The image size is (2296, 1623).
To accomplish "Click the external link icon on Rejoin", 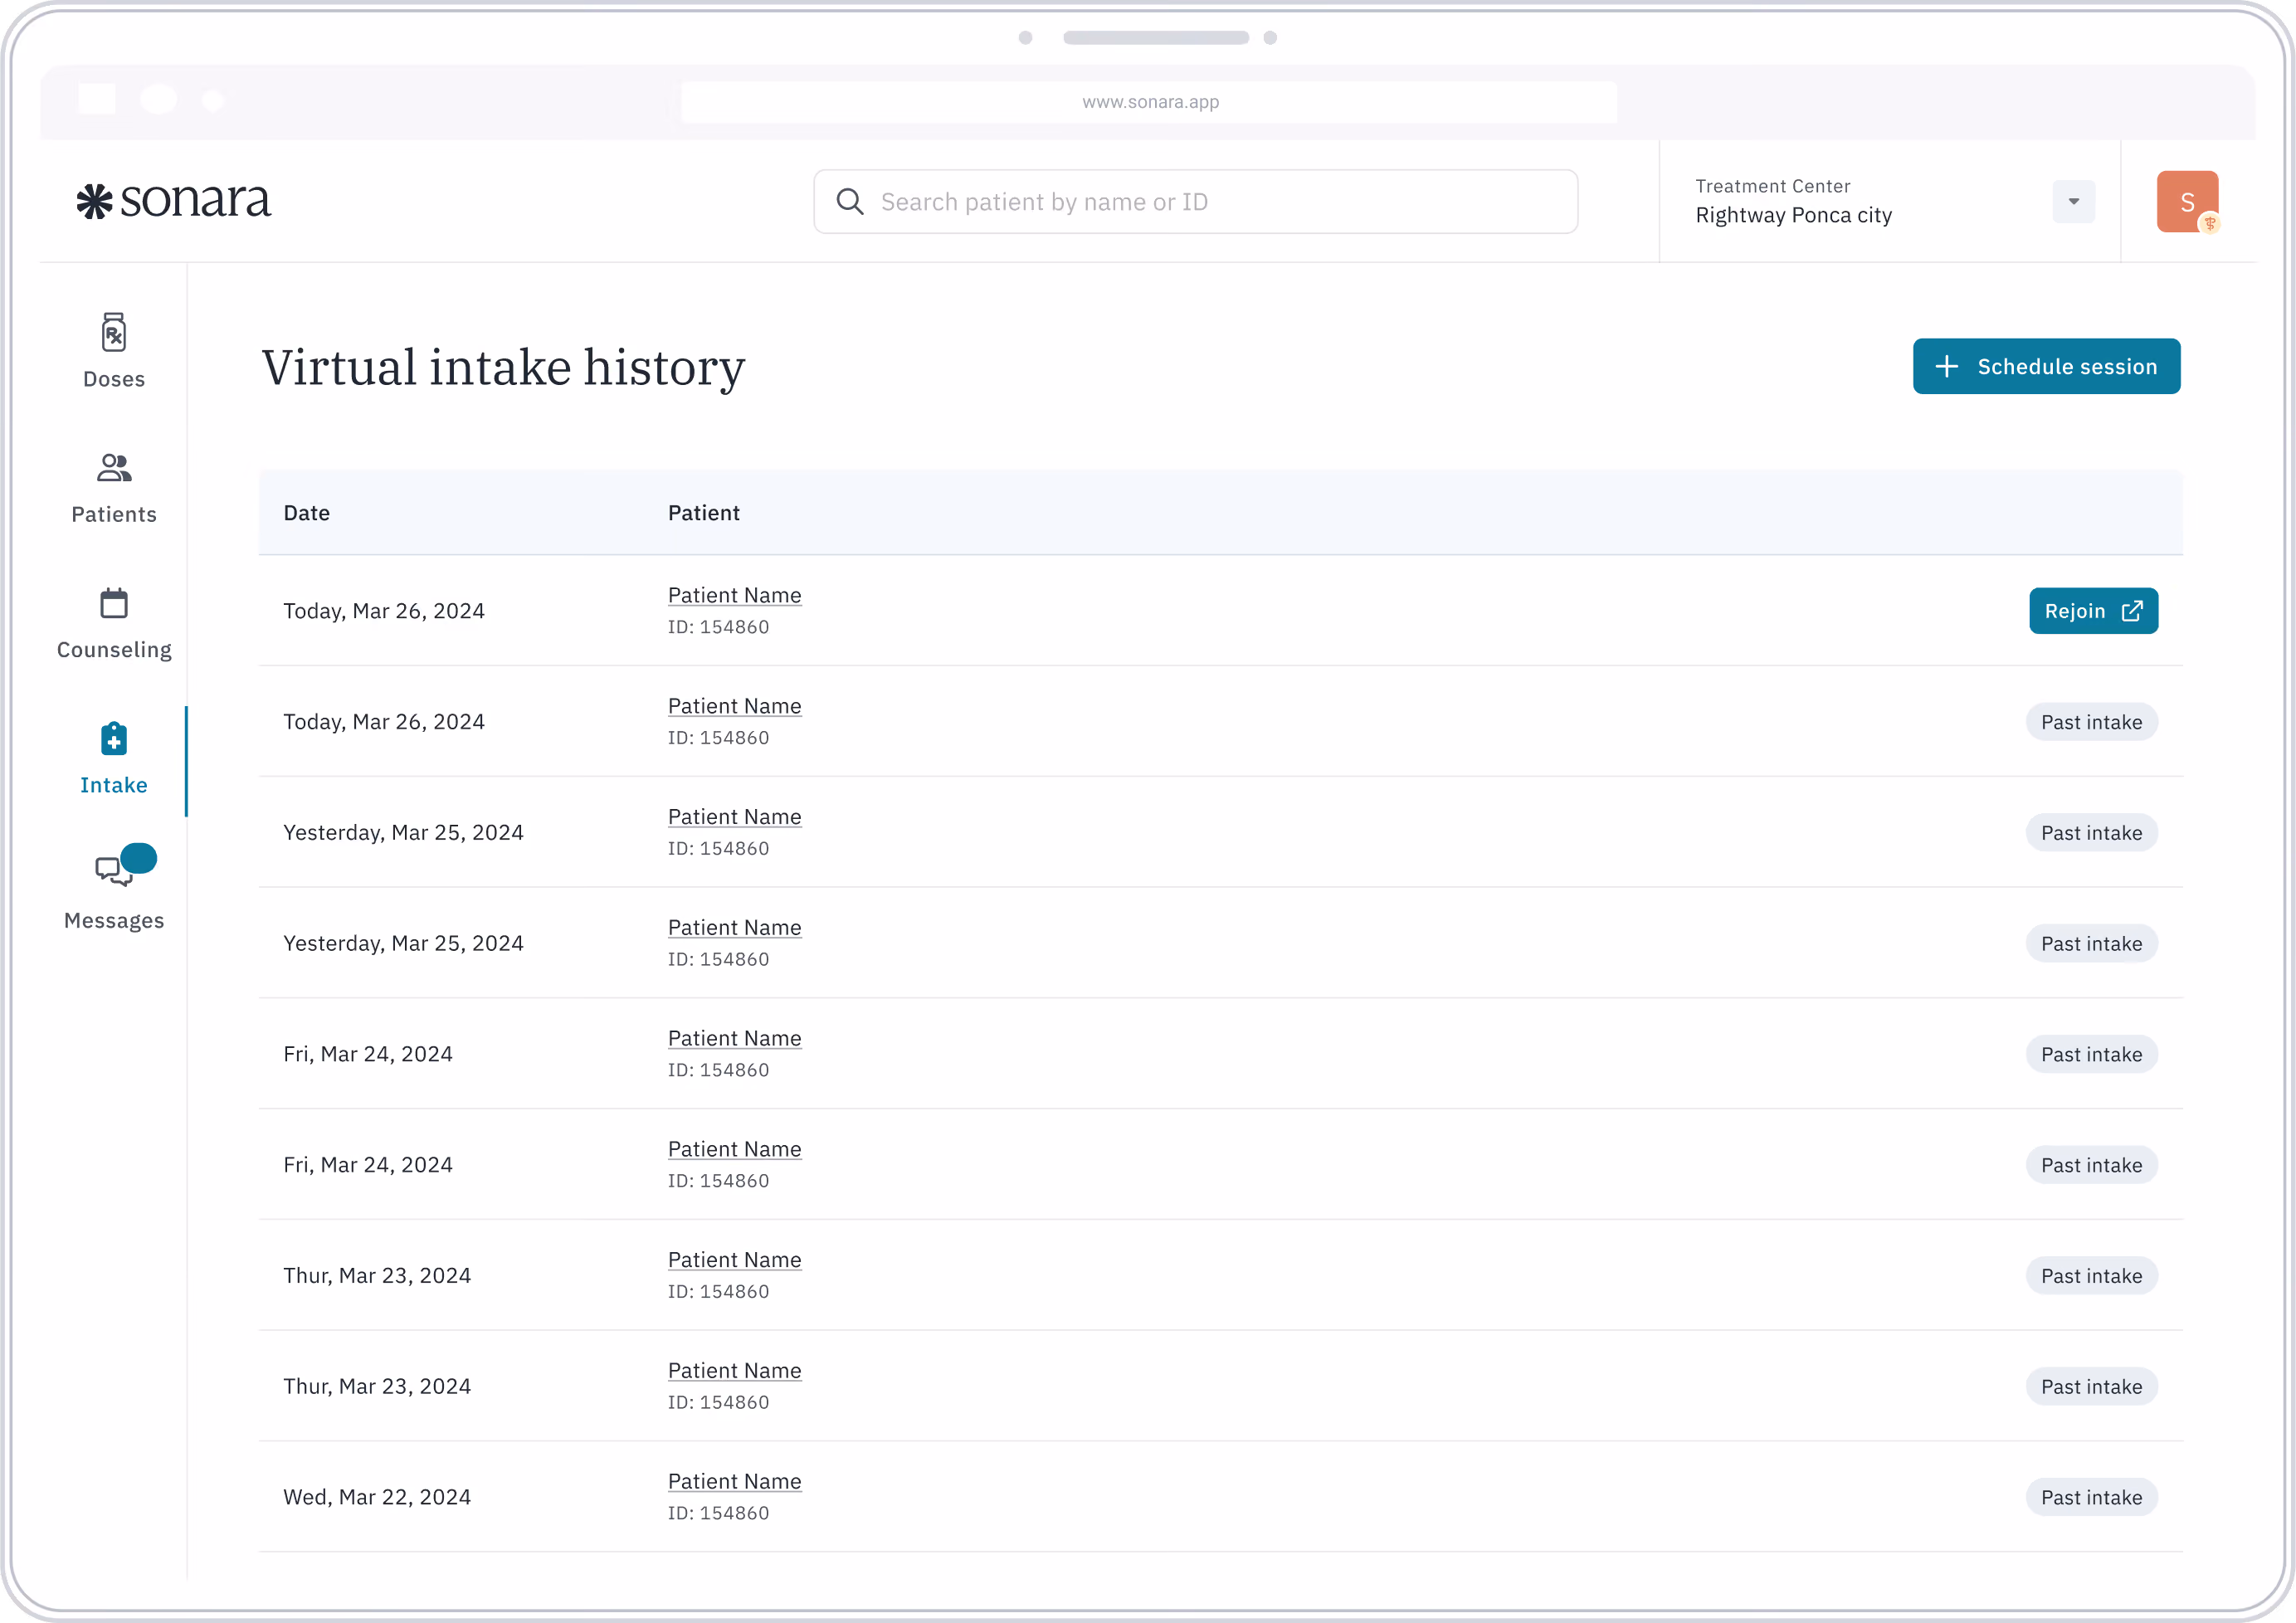I will coord(2132,611).
